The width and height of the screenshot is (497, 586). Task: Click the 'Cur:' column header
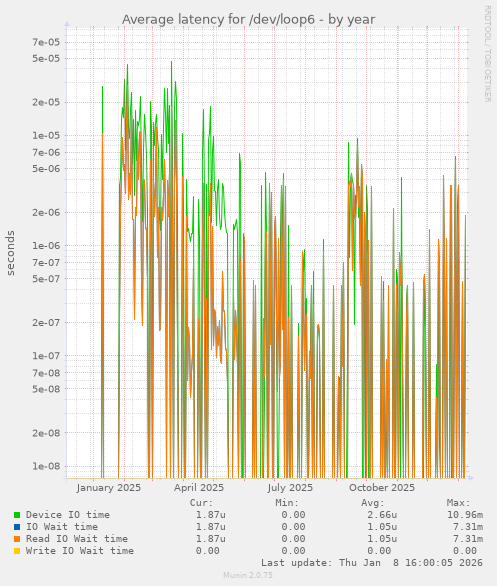click(x=201, y=503)
